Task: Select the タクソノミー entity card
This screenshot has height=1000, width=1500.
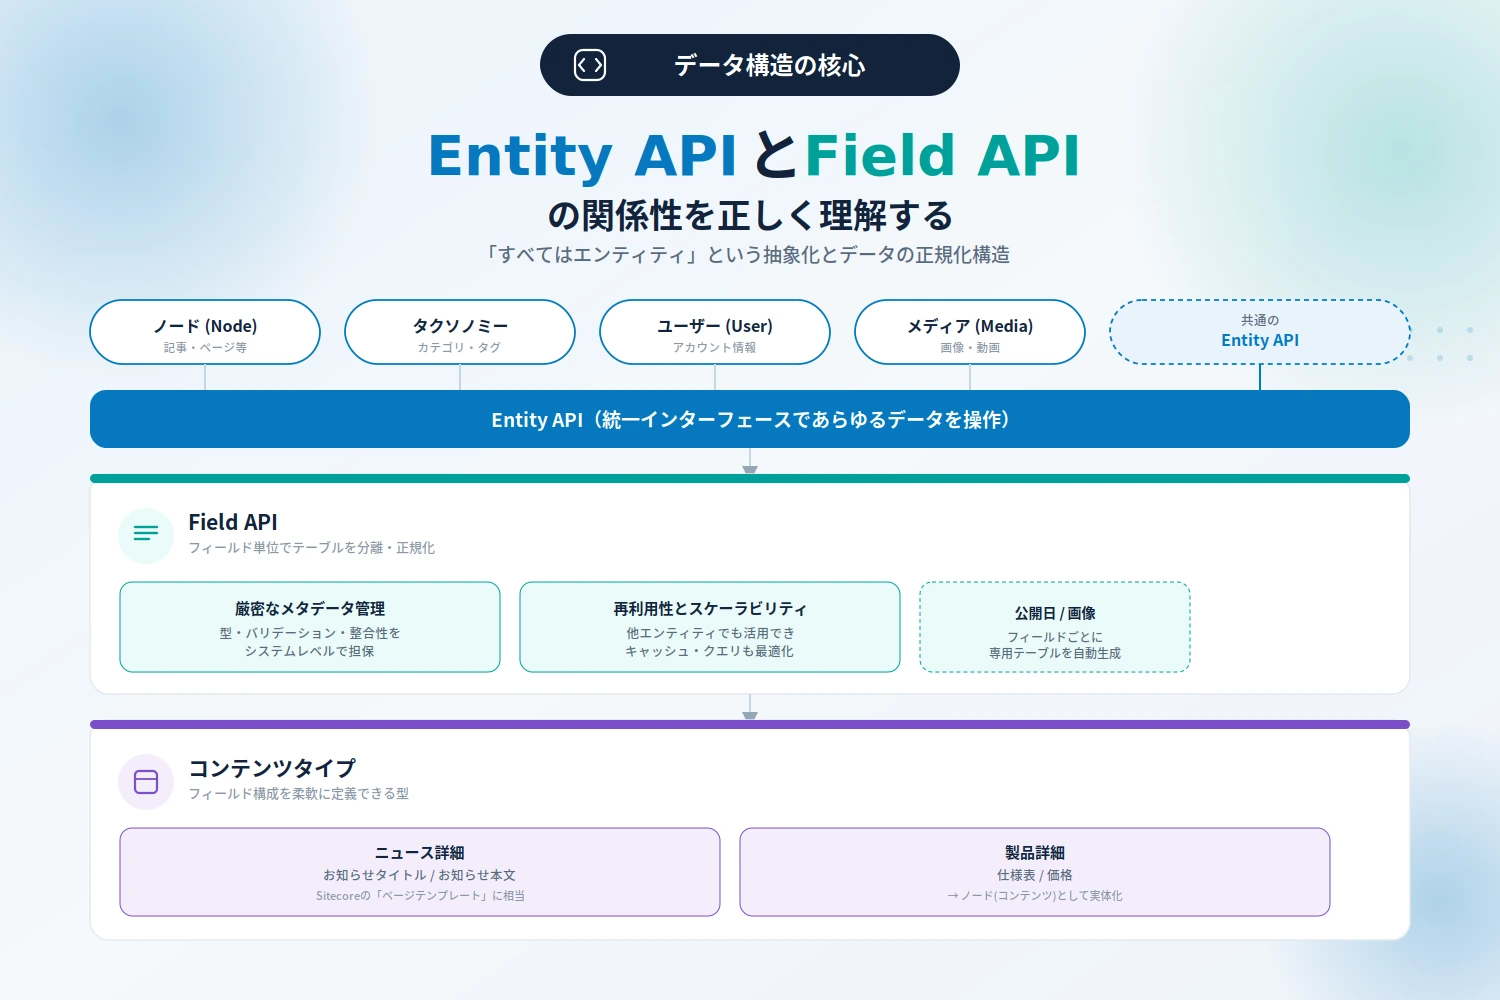Action: (x=460, y=332)
